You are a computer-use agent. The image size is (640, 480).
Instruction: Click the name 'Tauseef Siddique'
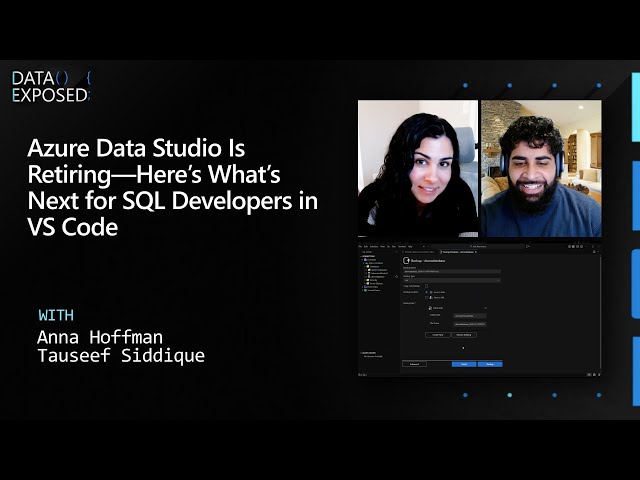click(121, 355)
